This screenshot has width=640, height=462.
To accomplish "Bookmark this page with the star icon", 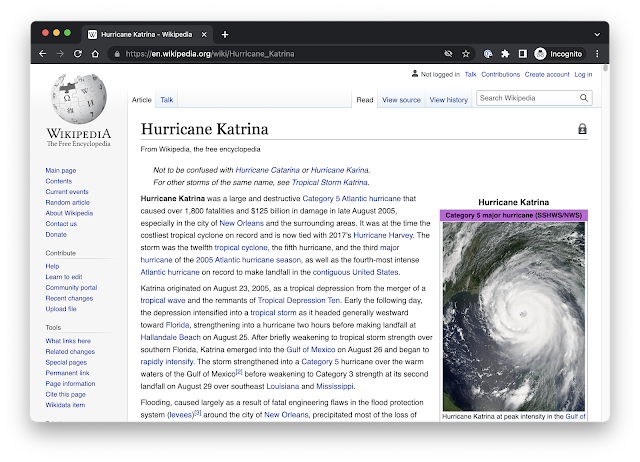I will [466, 54].
